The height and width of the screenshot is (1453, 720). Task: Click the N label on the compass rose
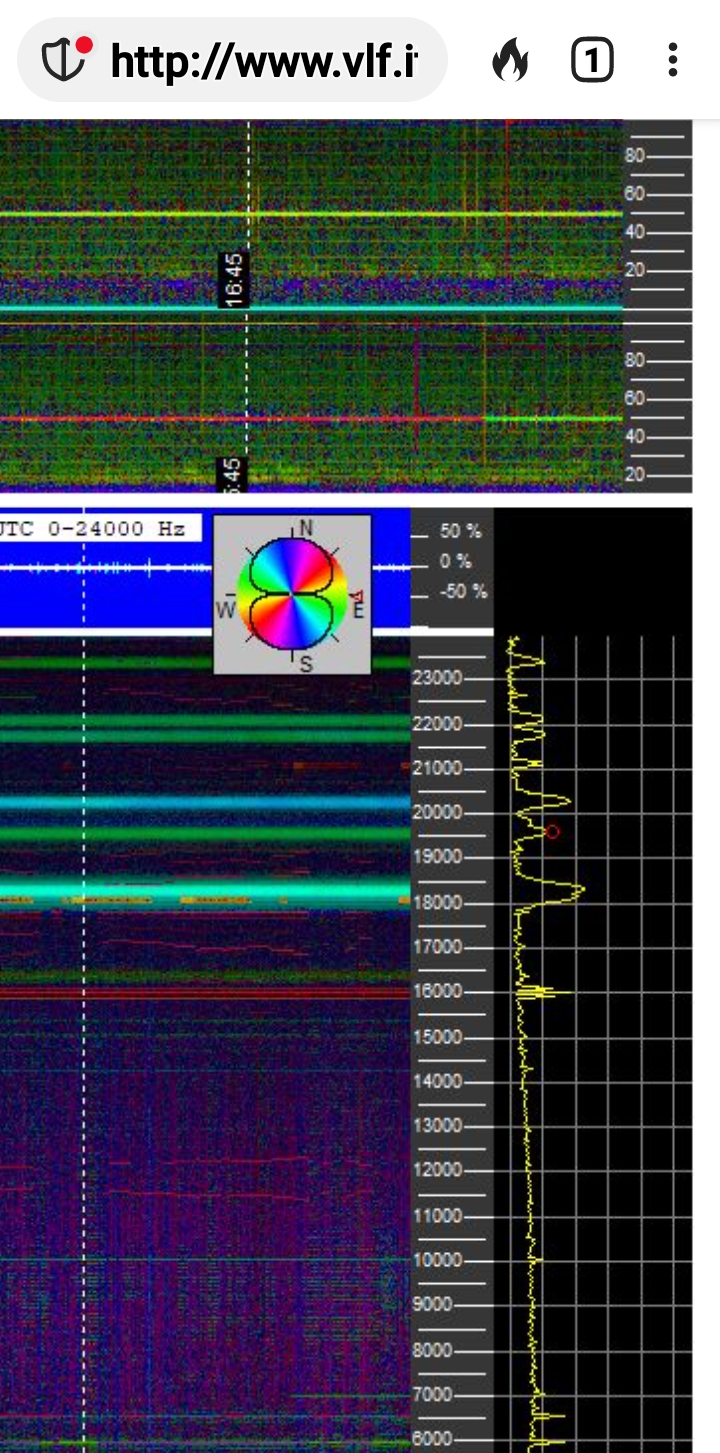[x=306, y=528]
